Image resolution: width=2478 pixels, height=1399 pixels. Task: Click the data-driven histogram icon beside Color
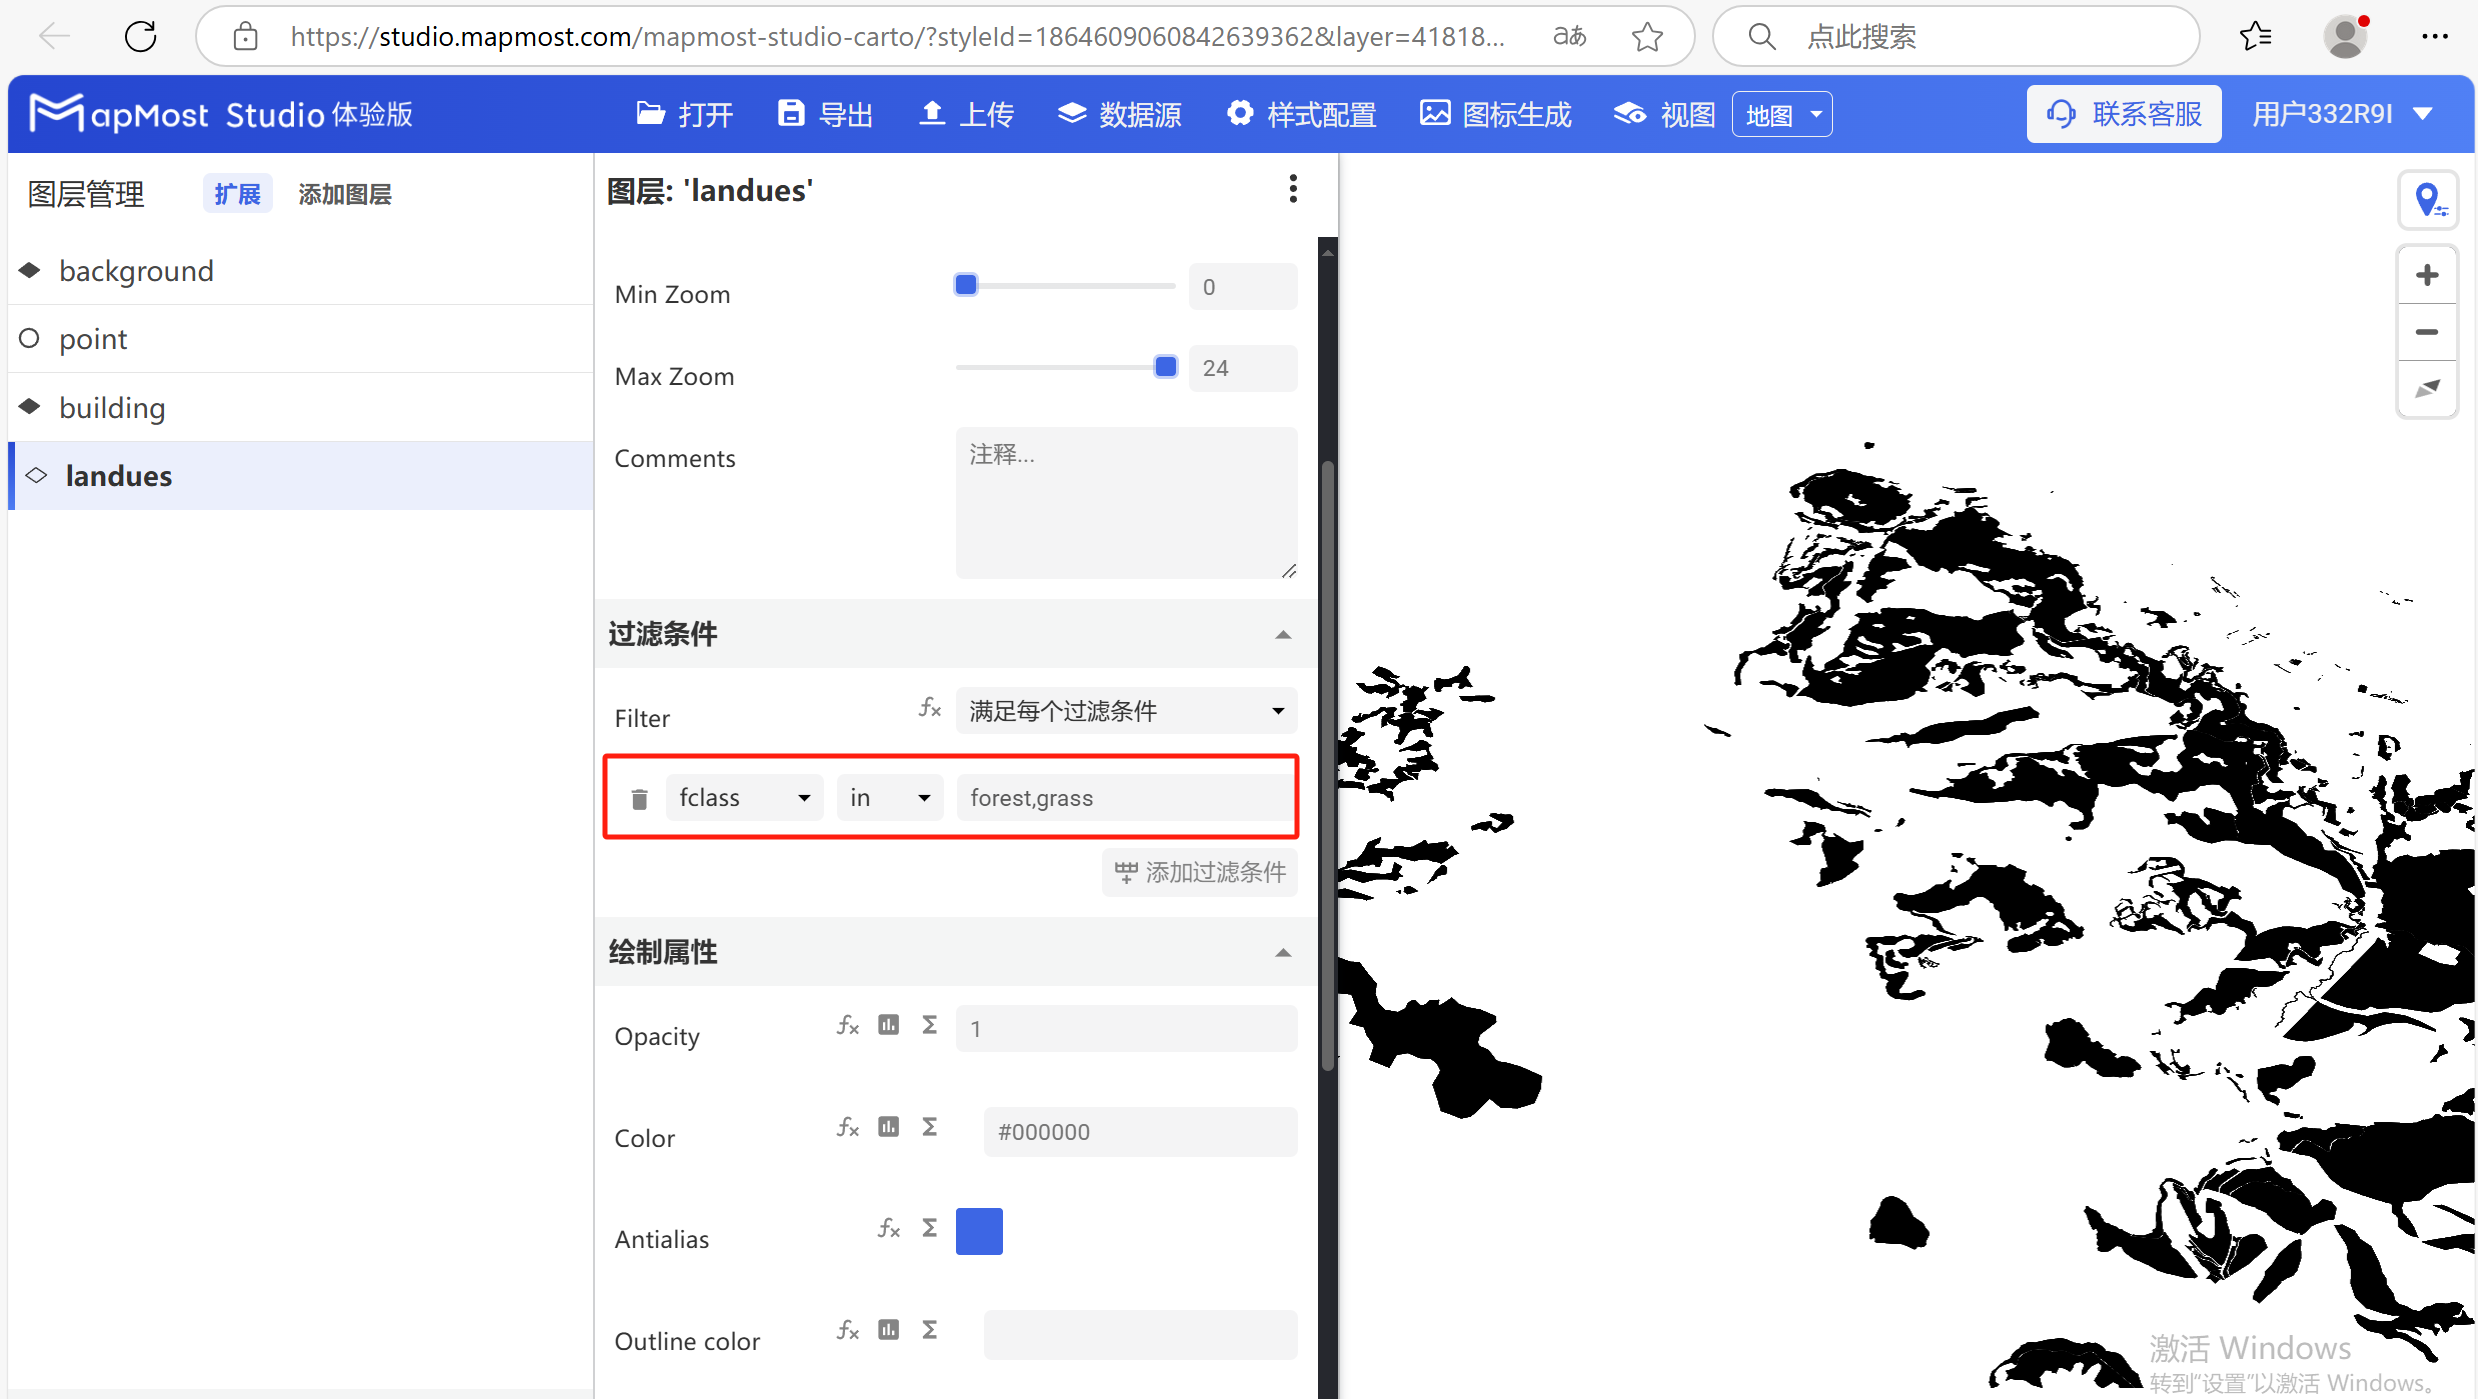coord(888,1126)
